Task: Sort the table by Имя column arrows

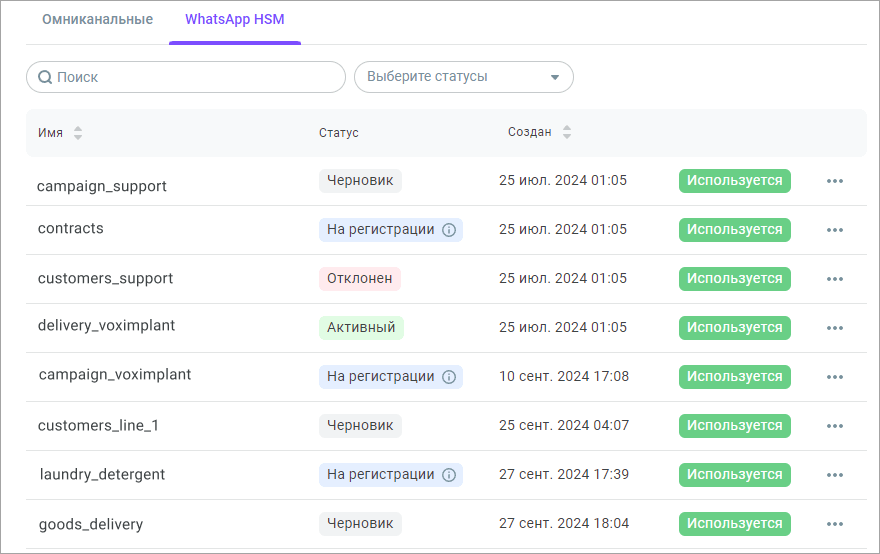Action: coord(78,133)
